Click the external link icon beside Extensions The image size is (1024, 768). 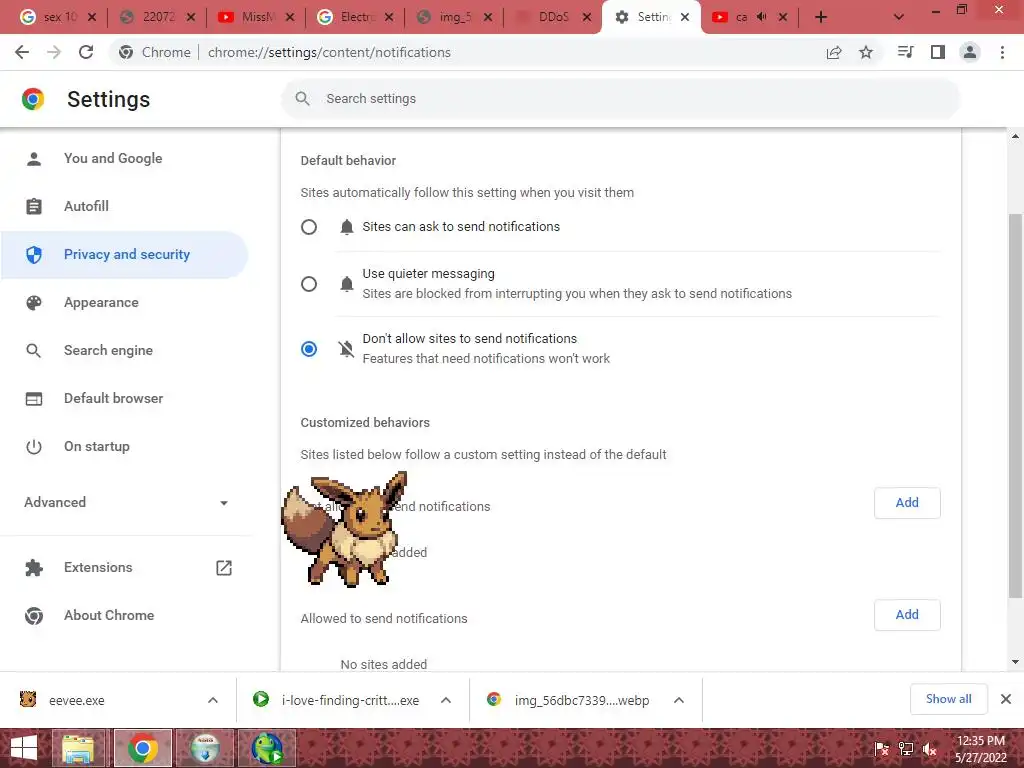pyautogui.click(x=224, y=568)
